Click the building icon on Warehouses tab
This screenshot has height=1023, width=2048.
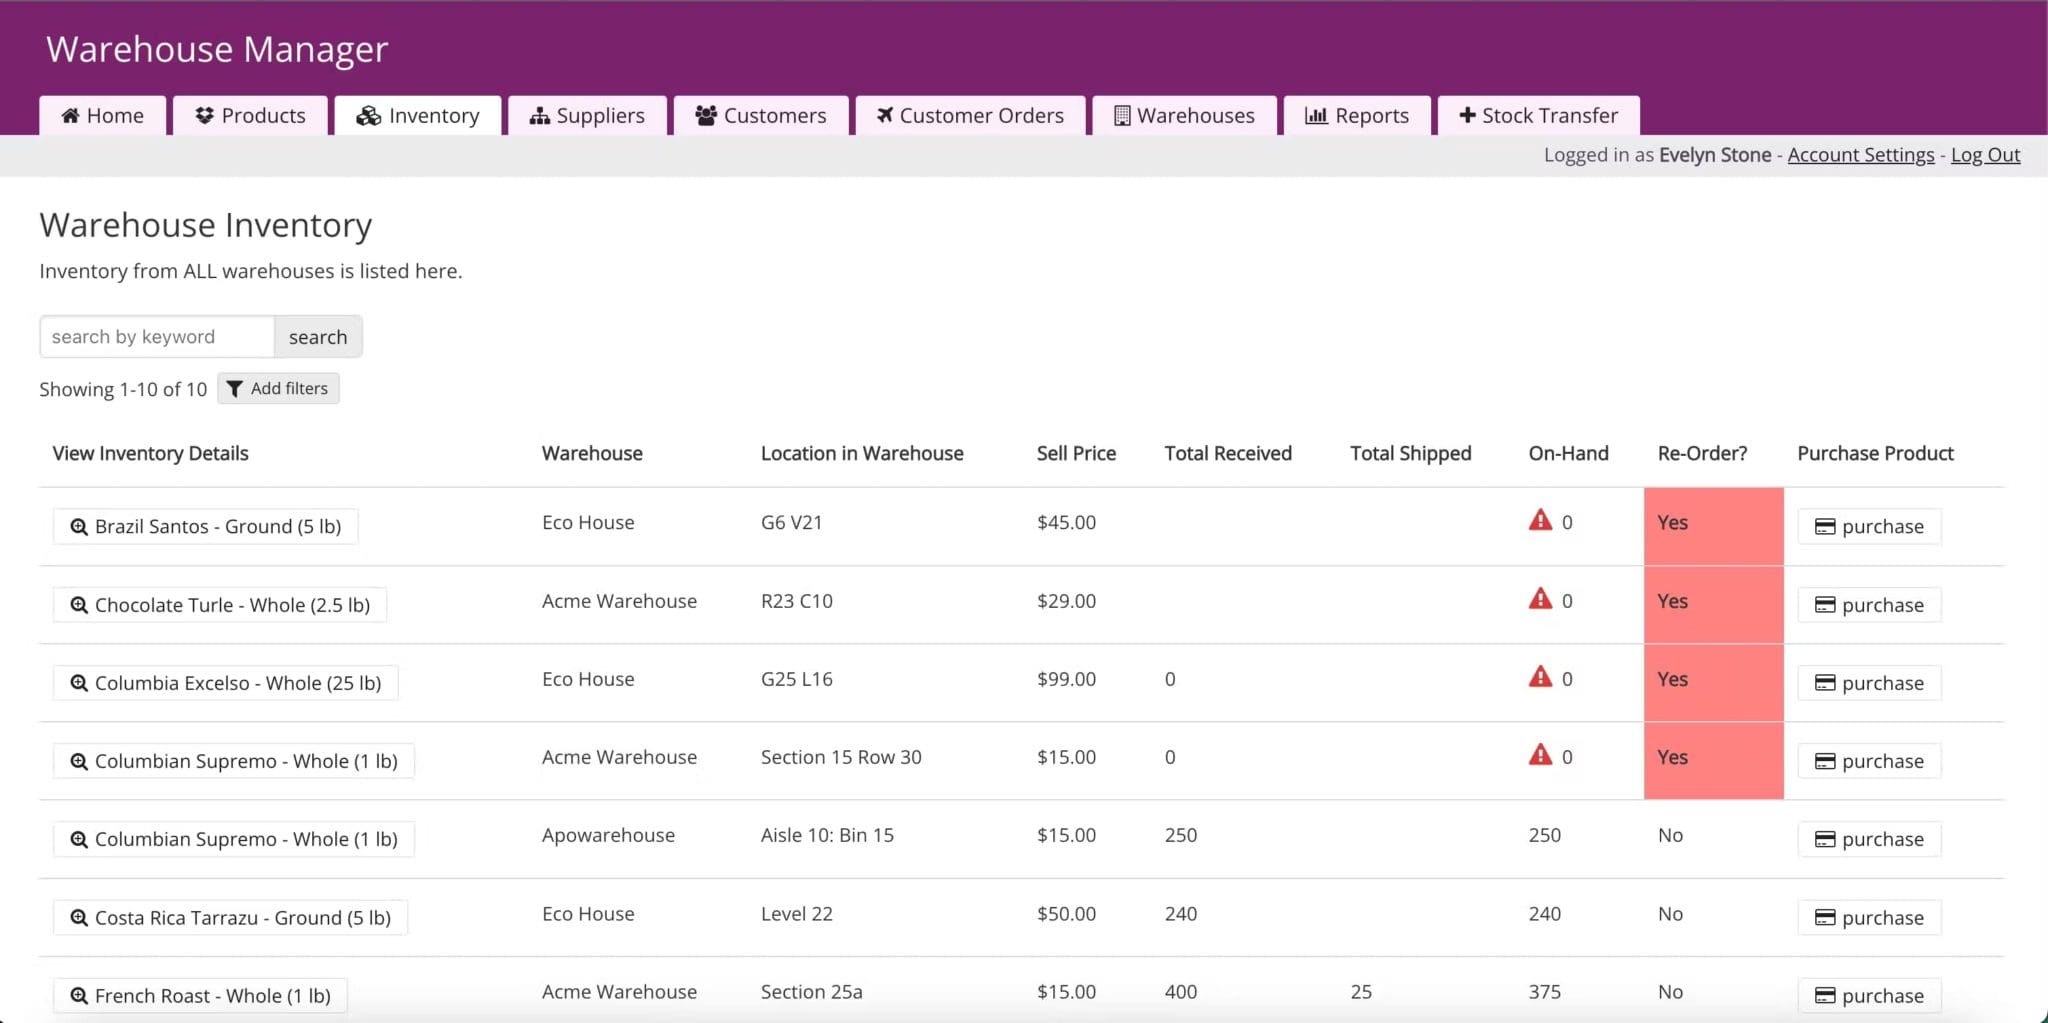coord(1121,115)
